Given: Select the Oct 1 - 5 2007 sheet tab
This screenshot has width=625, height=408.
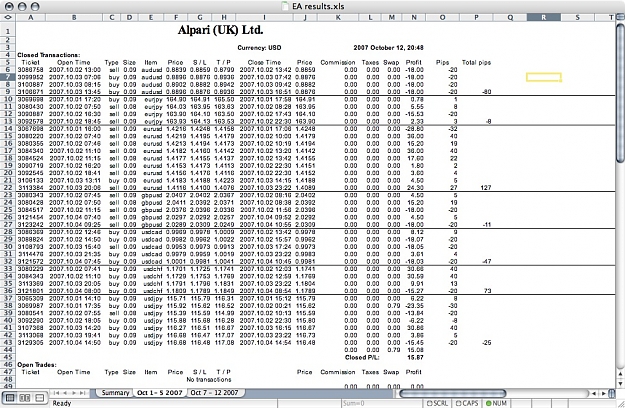Looking at the screenshot, I should (x=159, y=393).
